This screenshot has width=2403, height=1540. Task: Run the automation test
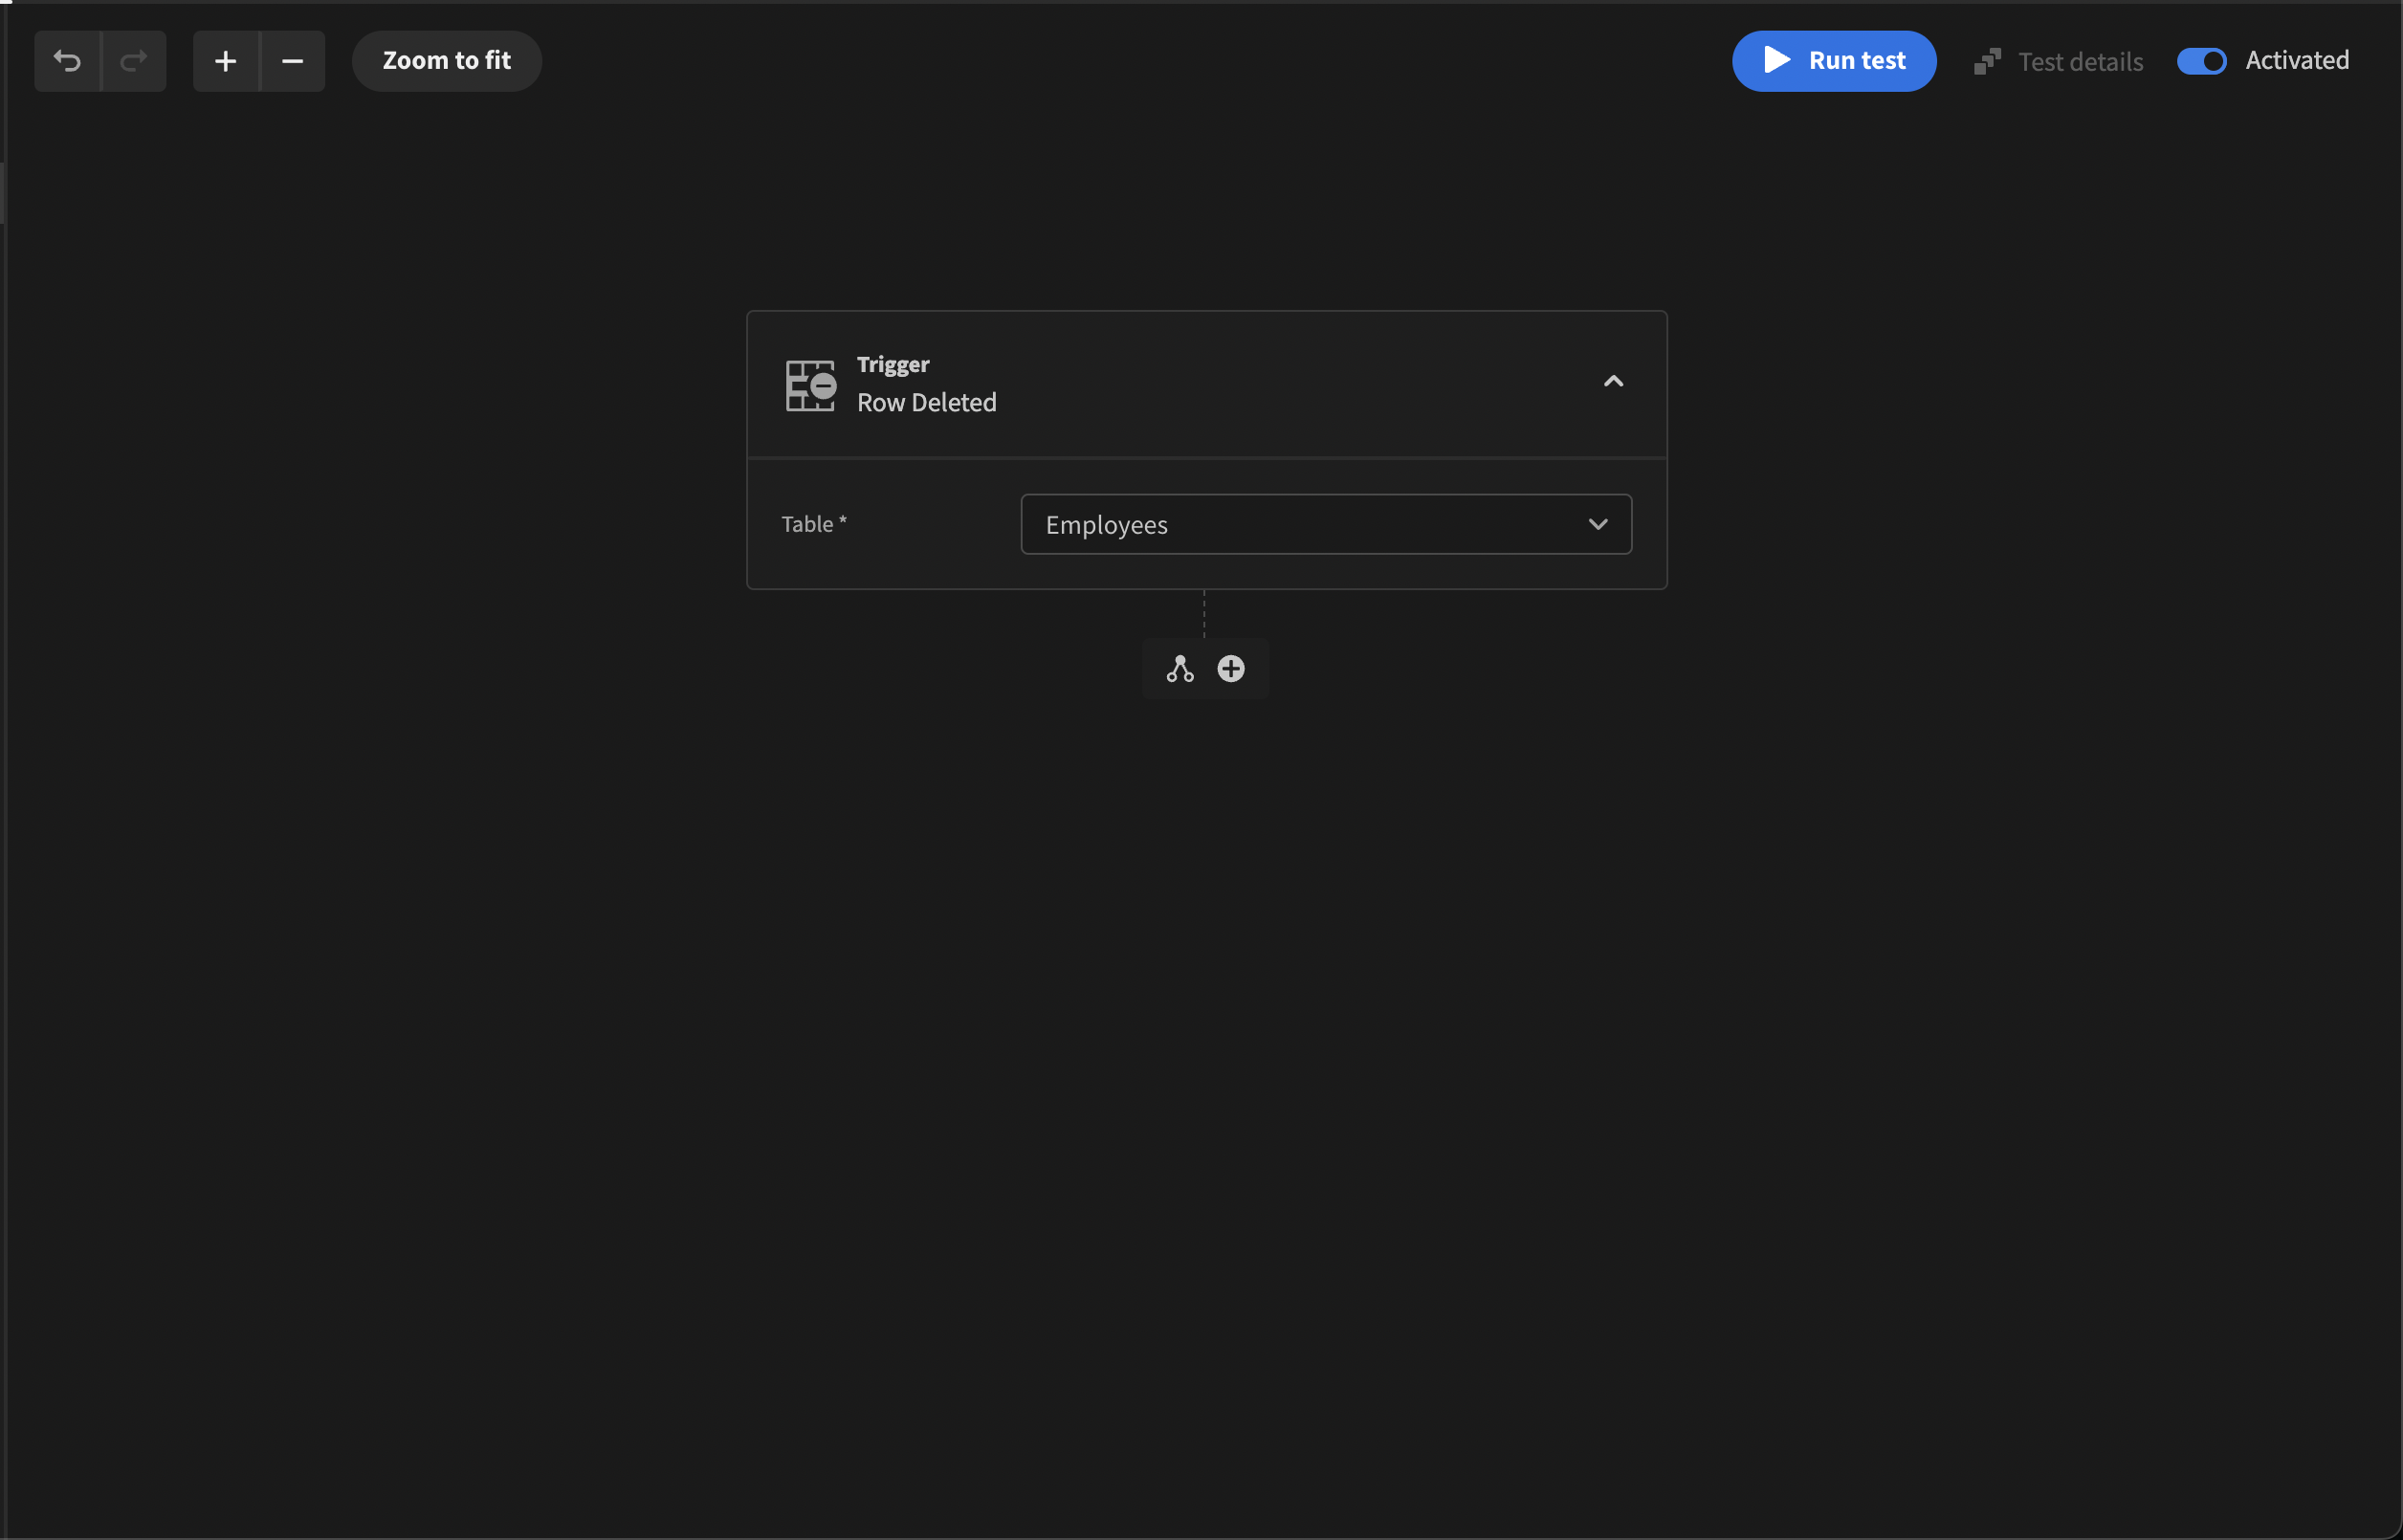1834,59
